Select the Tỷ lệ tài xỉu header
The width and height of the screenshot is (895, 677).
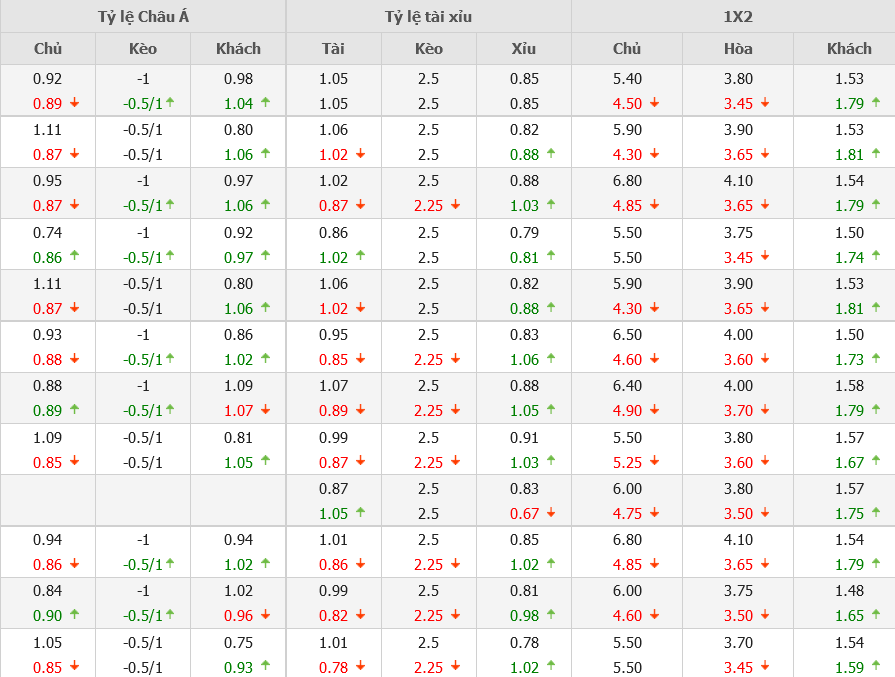(x=428, y=16)
